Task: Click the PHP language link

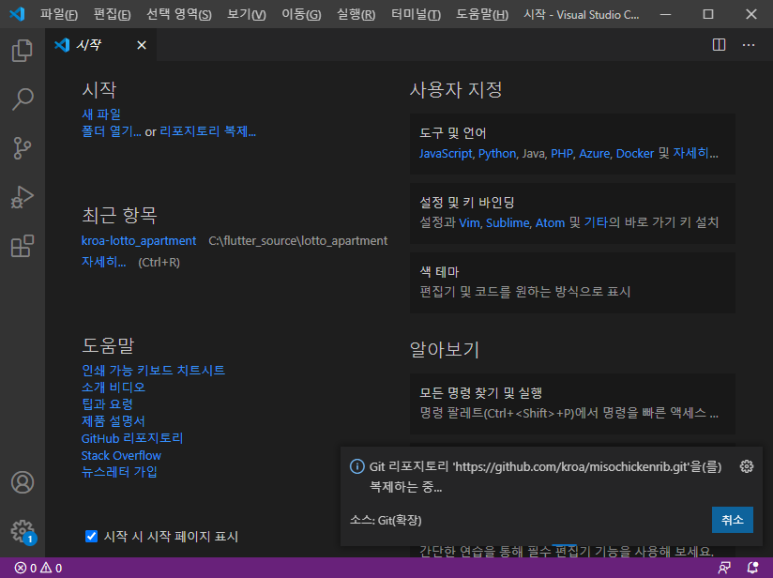Action: [x=562, y=153]
